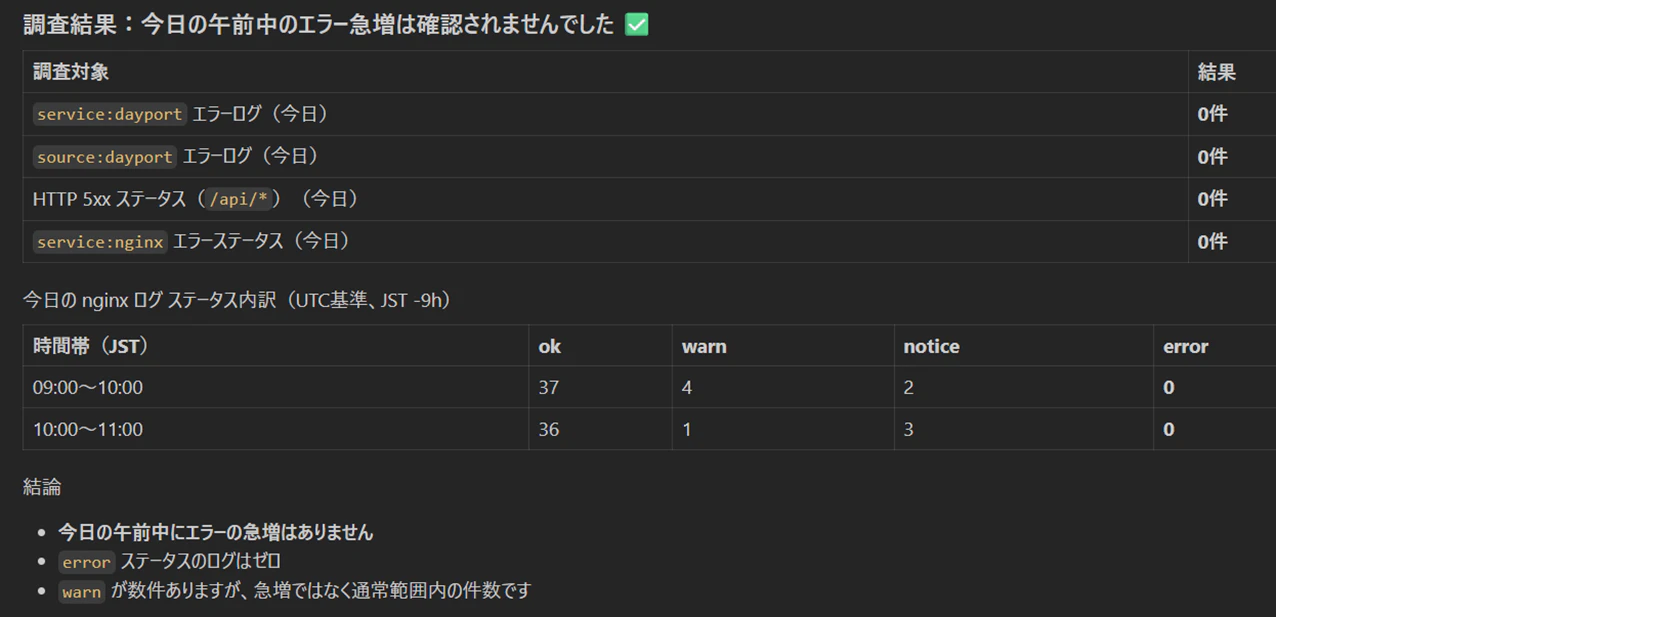Screen dimensions: 1676x617
Task: Click the 結果 column header
Action: point(1217,72)
